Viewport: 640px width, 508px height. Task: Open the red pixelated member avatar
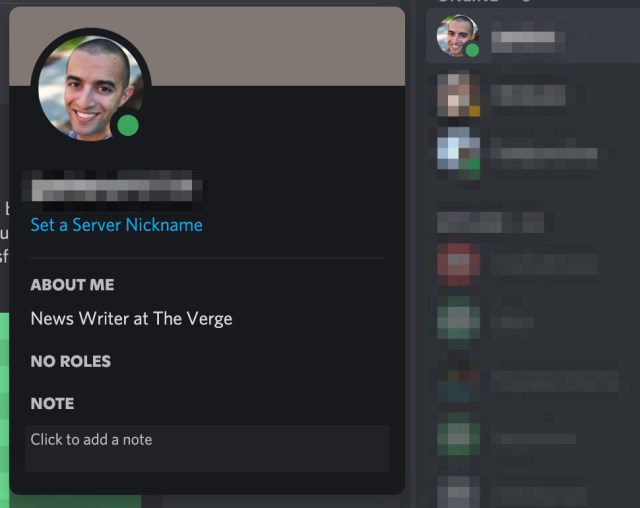(458, 264)
